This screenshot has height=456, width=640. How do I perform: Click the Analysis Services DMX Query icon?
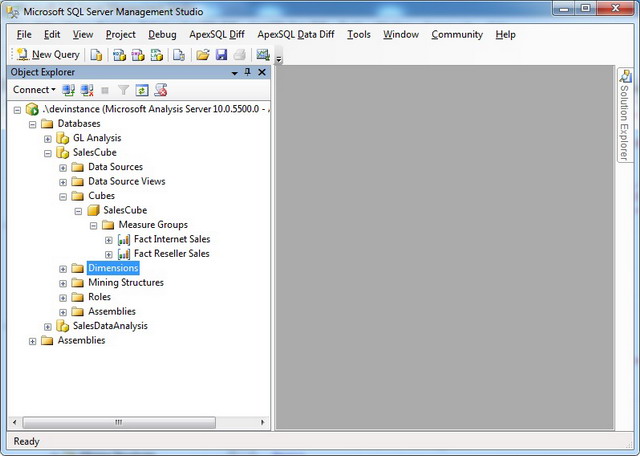138,54
